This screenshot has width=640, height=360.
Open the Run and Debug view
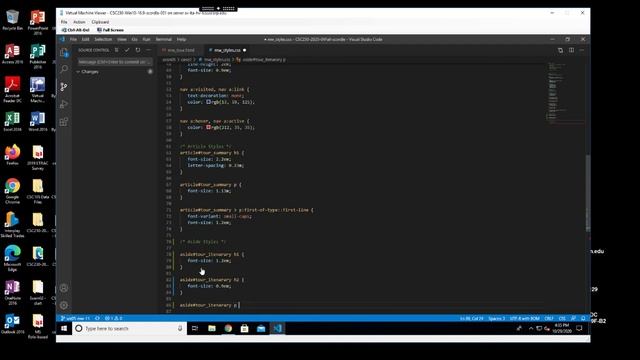tap(64, 104)
